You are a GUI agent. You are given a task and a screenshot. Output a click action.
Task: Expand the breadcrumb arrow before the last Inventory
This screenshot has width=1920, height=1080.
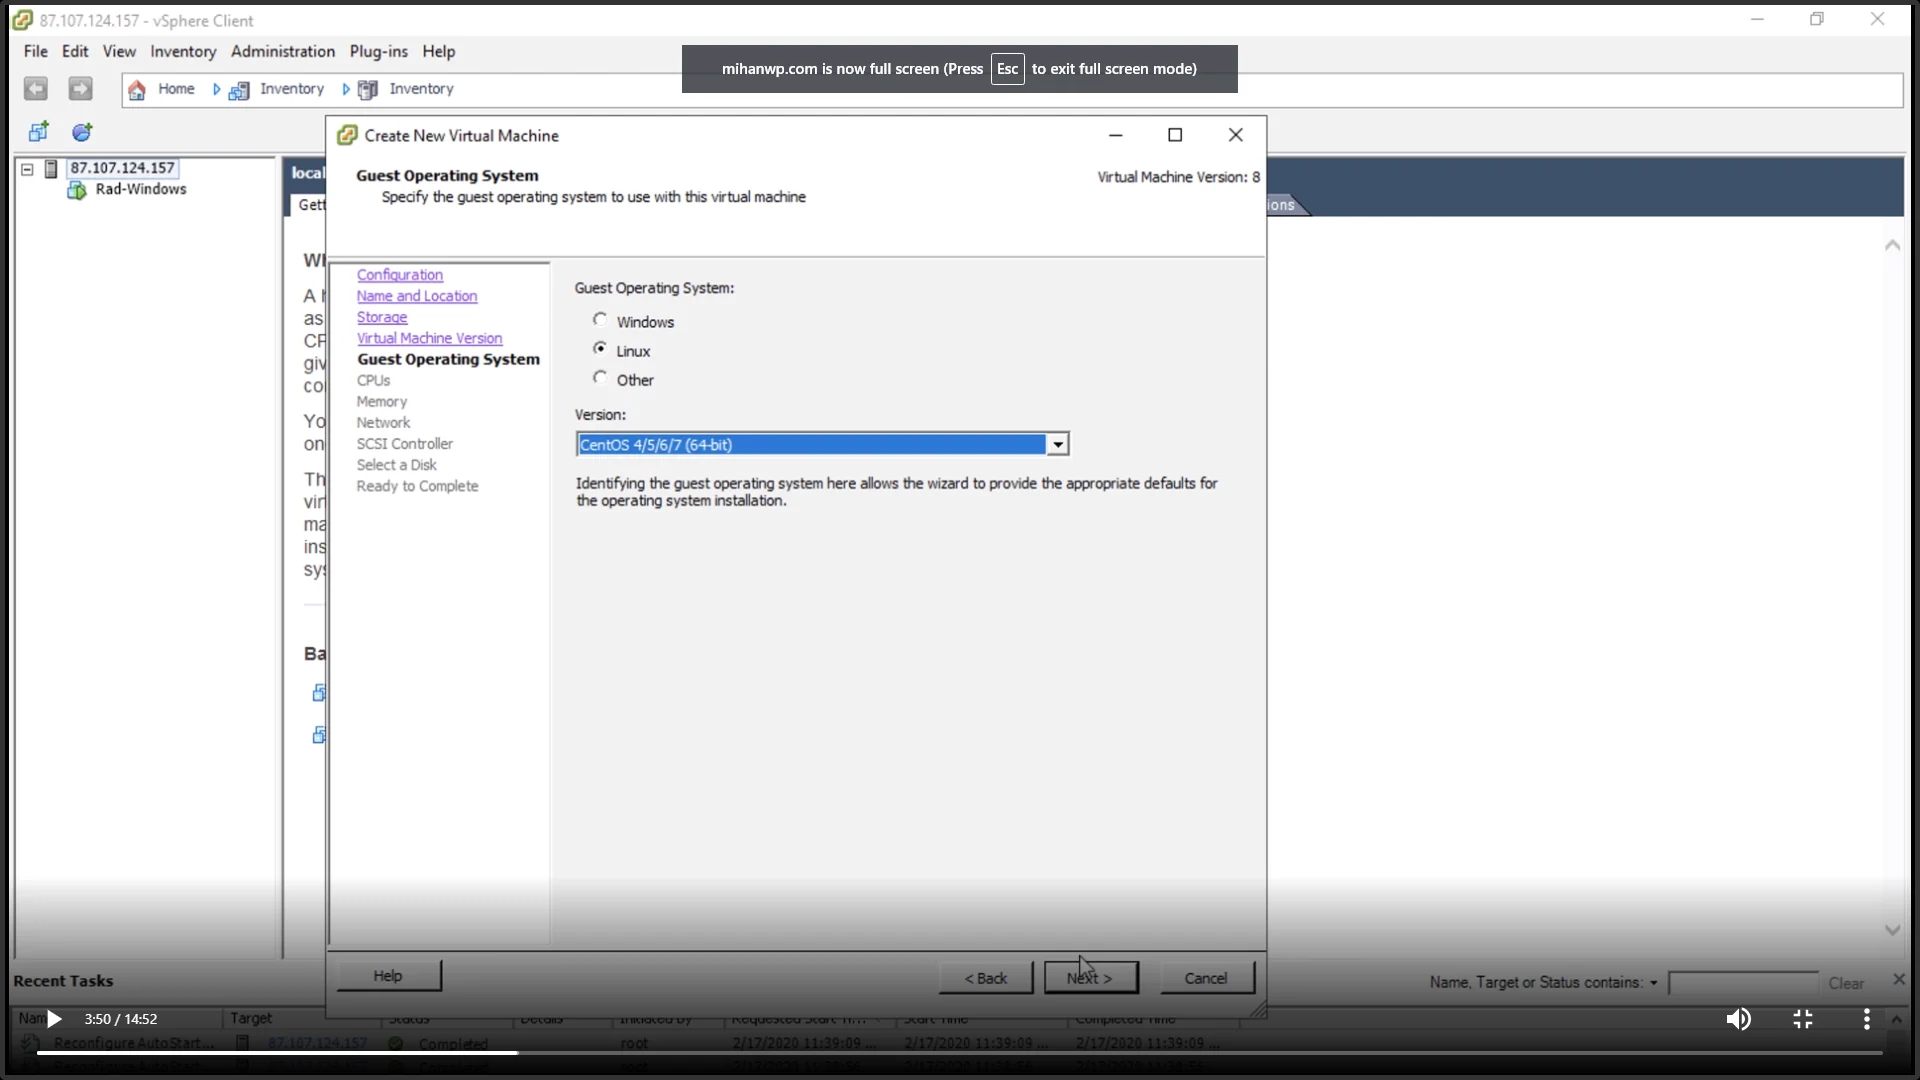tap(346, 89)
